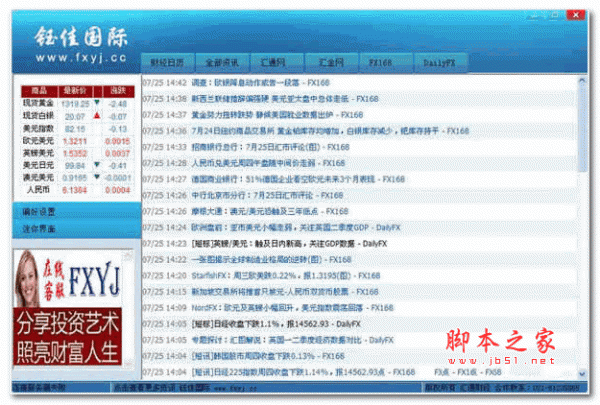600x405 pixels.
Task: Click the red up arrow for 现货白银
Action: coord(97,115)
